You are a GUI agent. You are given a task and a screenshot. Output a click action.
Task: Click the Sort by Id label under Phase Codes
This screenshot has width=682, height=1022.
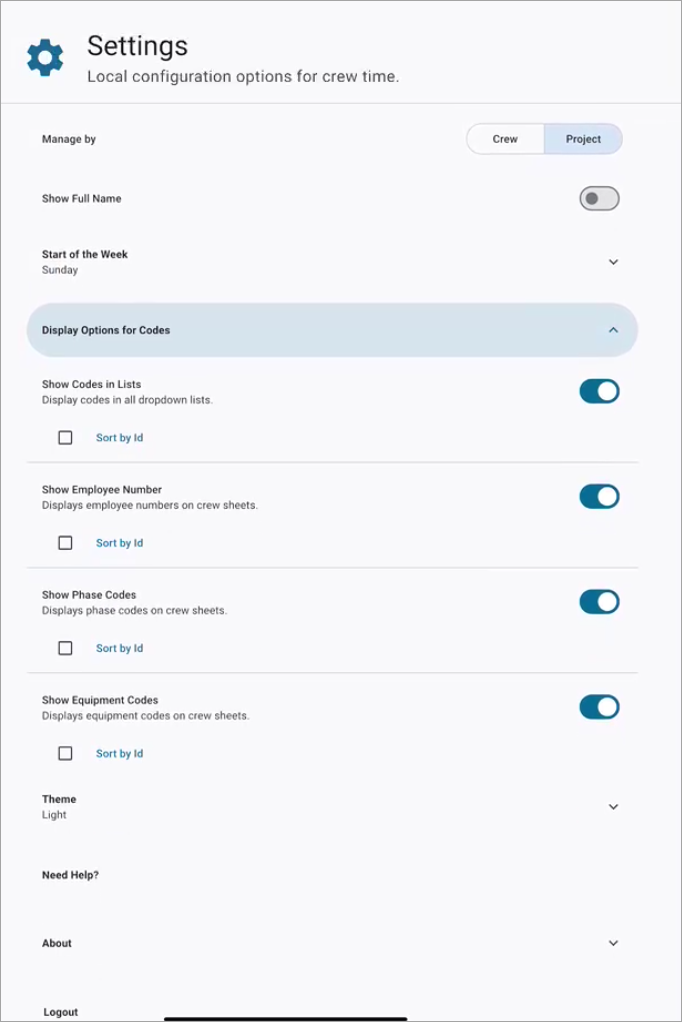(x=119, y=647)
